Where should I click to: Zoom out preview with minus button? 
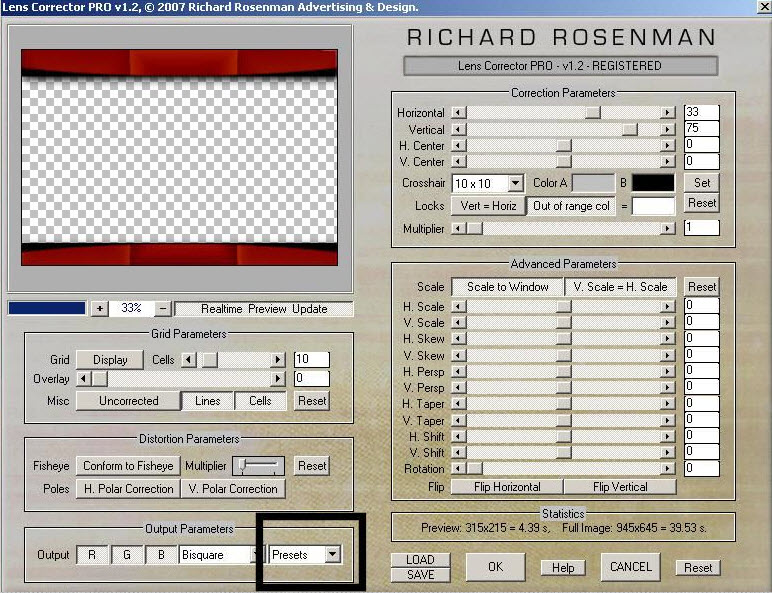pos(163,308)
